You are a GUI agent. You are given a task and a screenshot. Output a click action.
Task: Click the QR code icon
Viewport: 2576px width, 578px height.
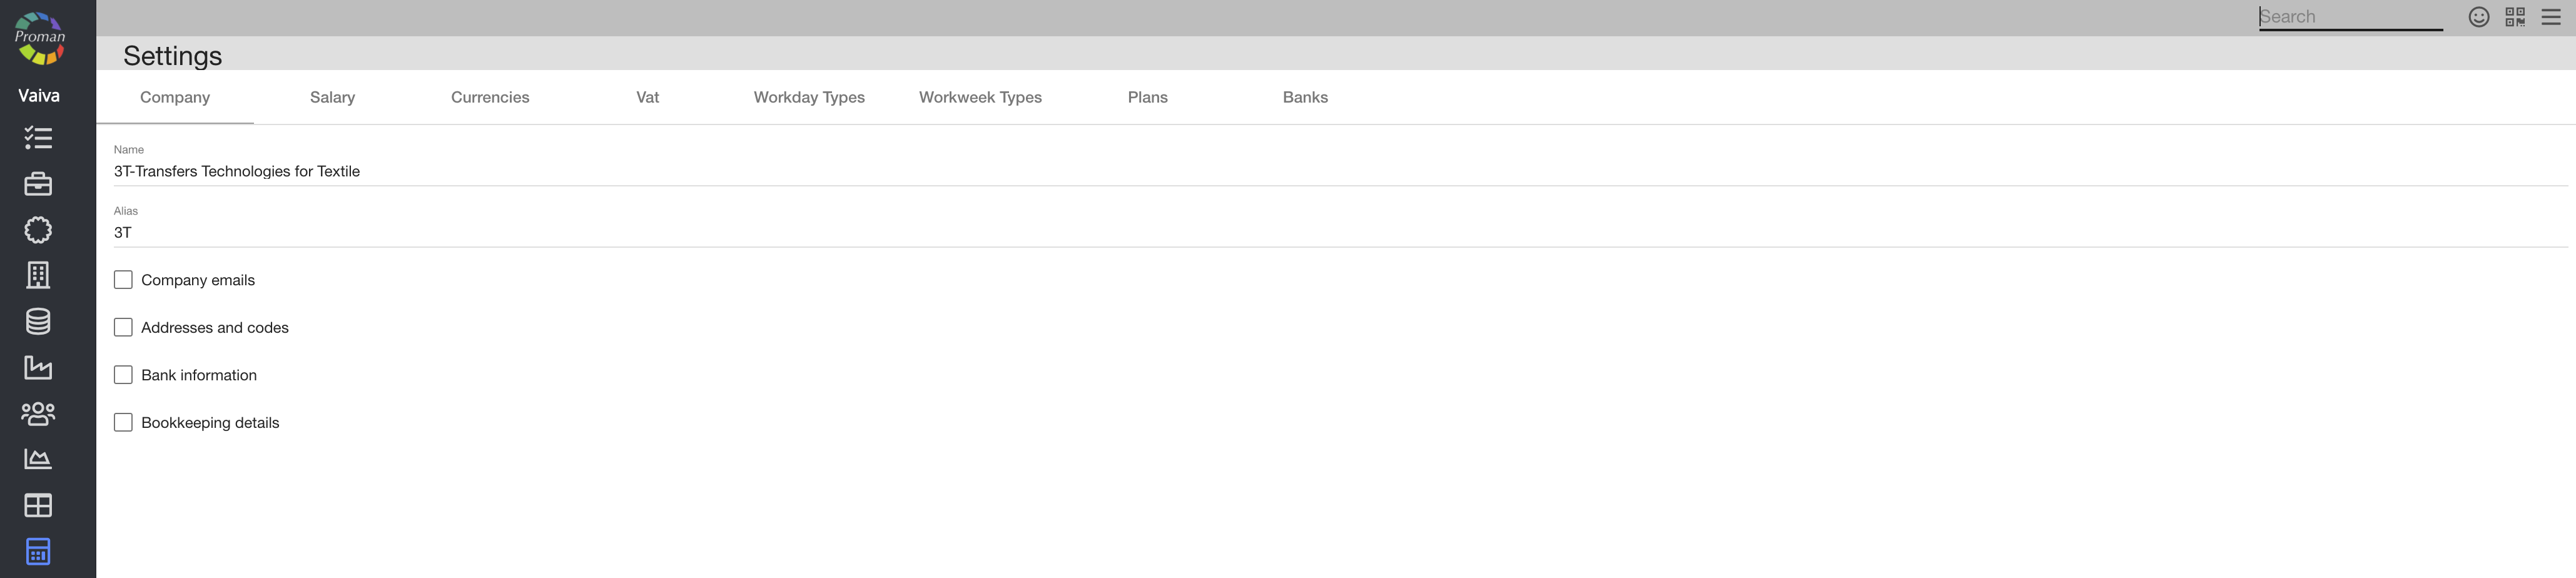pos(2514,17)
